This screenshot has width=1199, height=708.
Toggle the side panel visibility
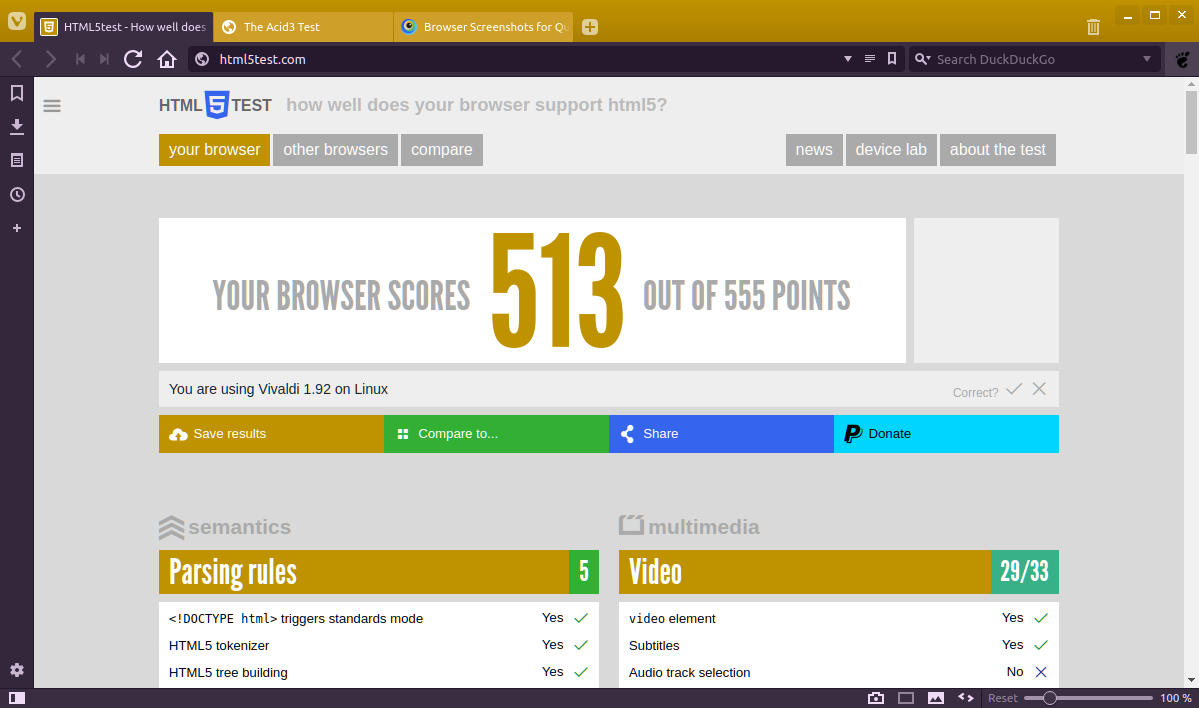click(17, 698)
